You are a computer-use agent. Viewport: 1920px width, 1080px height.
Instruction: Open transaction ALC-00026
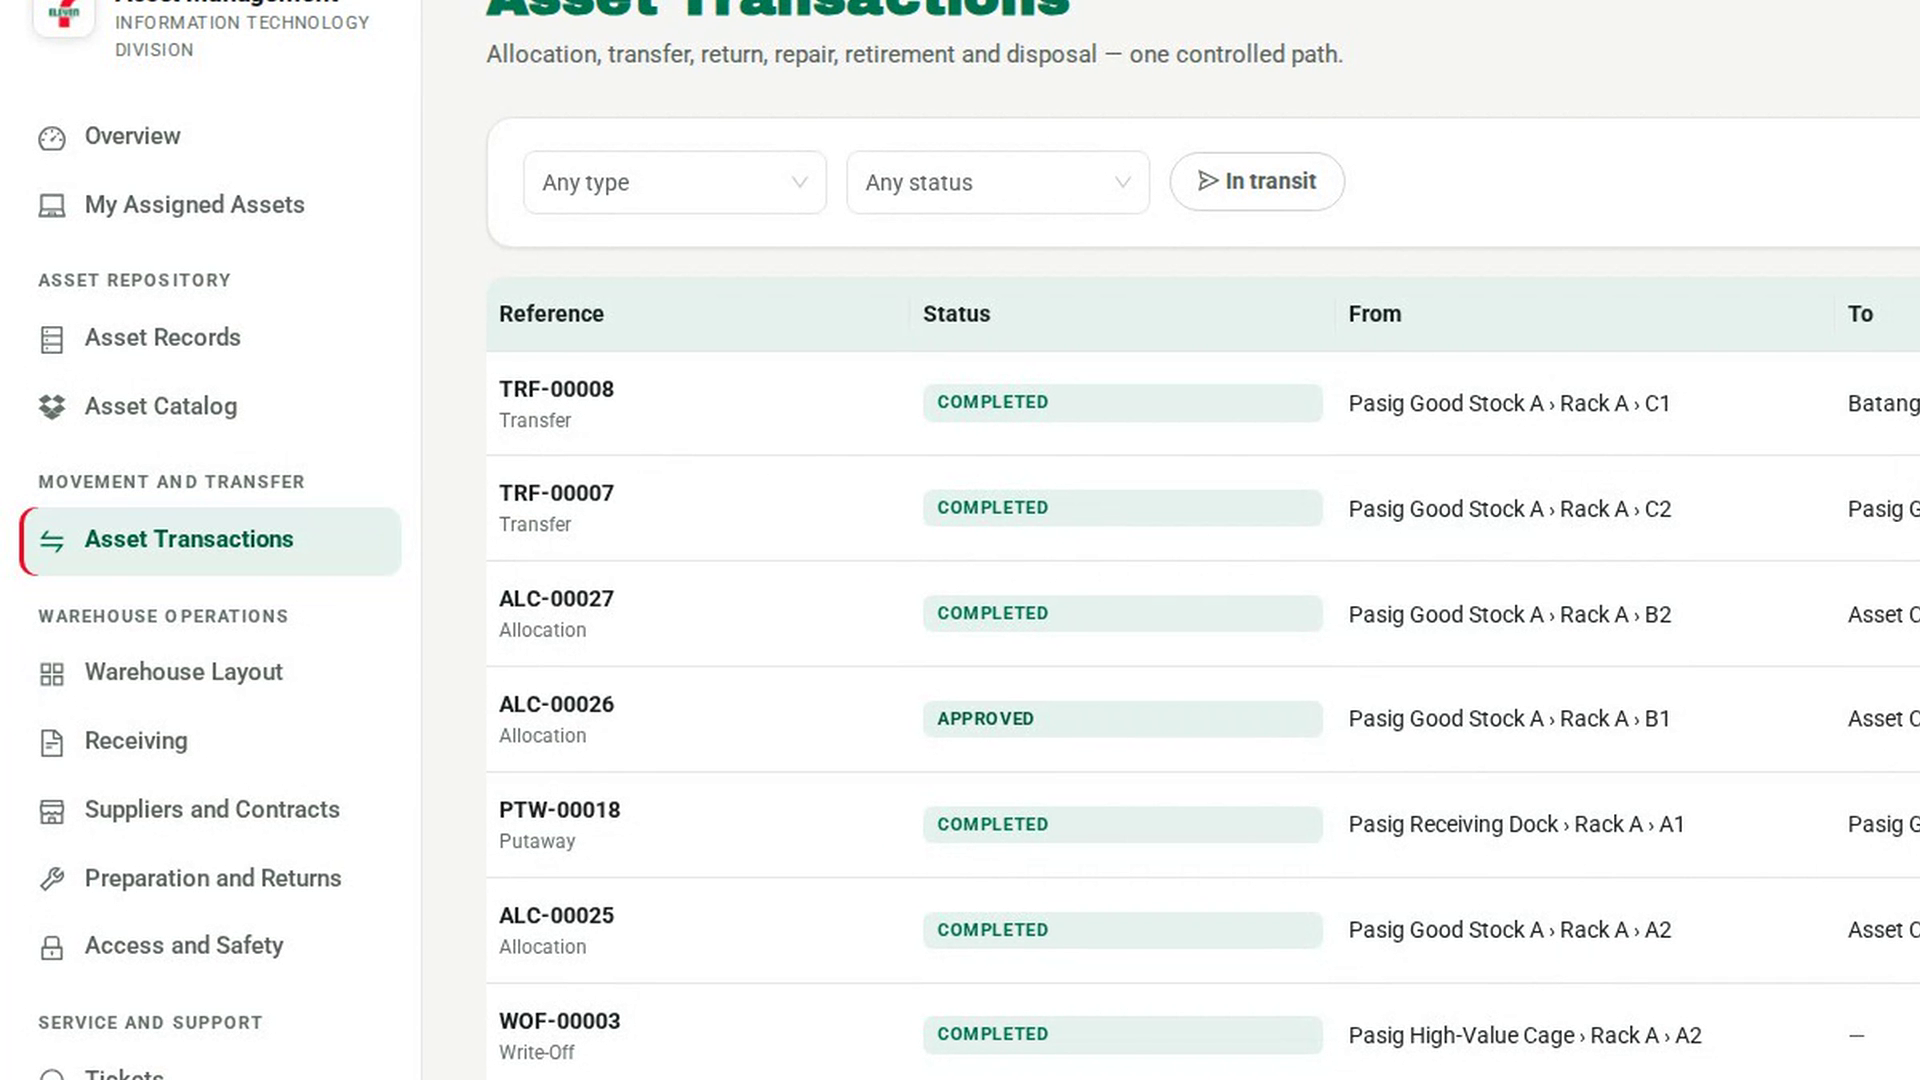pyautogui.click(x=556, y=704)
